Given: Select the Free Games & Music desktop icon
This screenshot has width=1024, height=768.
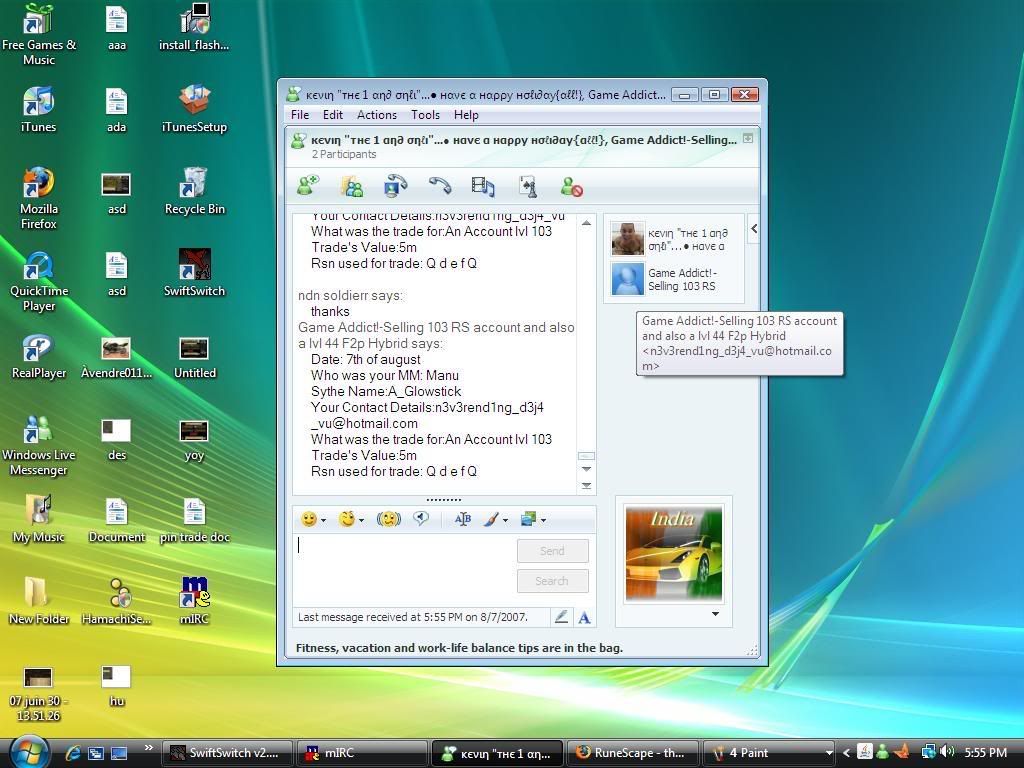Looking at the screenshot, I should [x=39, y=35].
